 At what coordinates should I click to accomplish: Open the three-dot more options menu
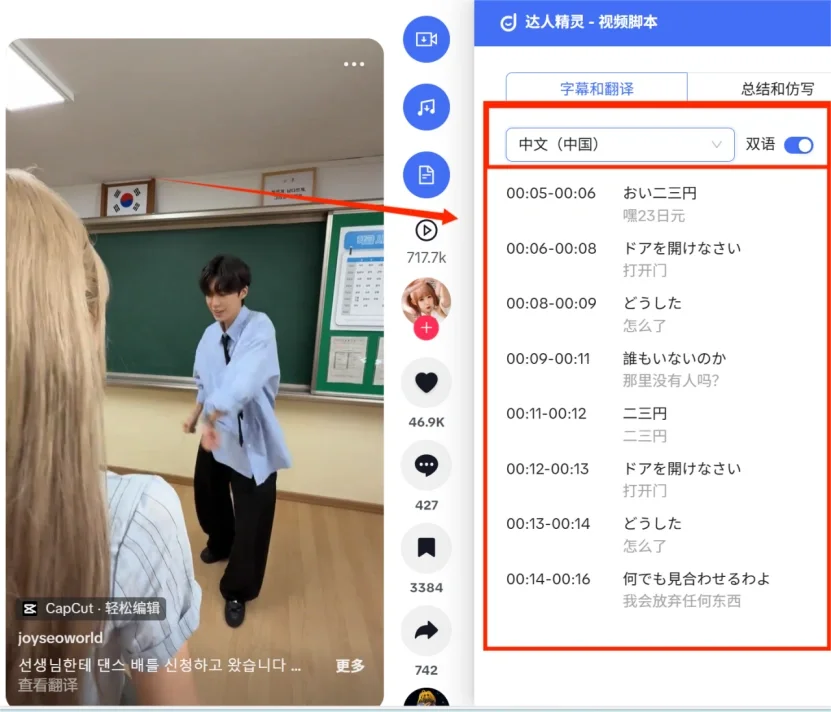354,64
